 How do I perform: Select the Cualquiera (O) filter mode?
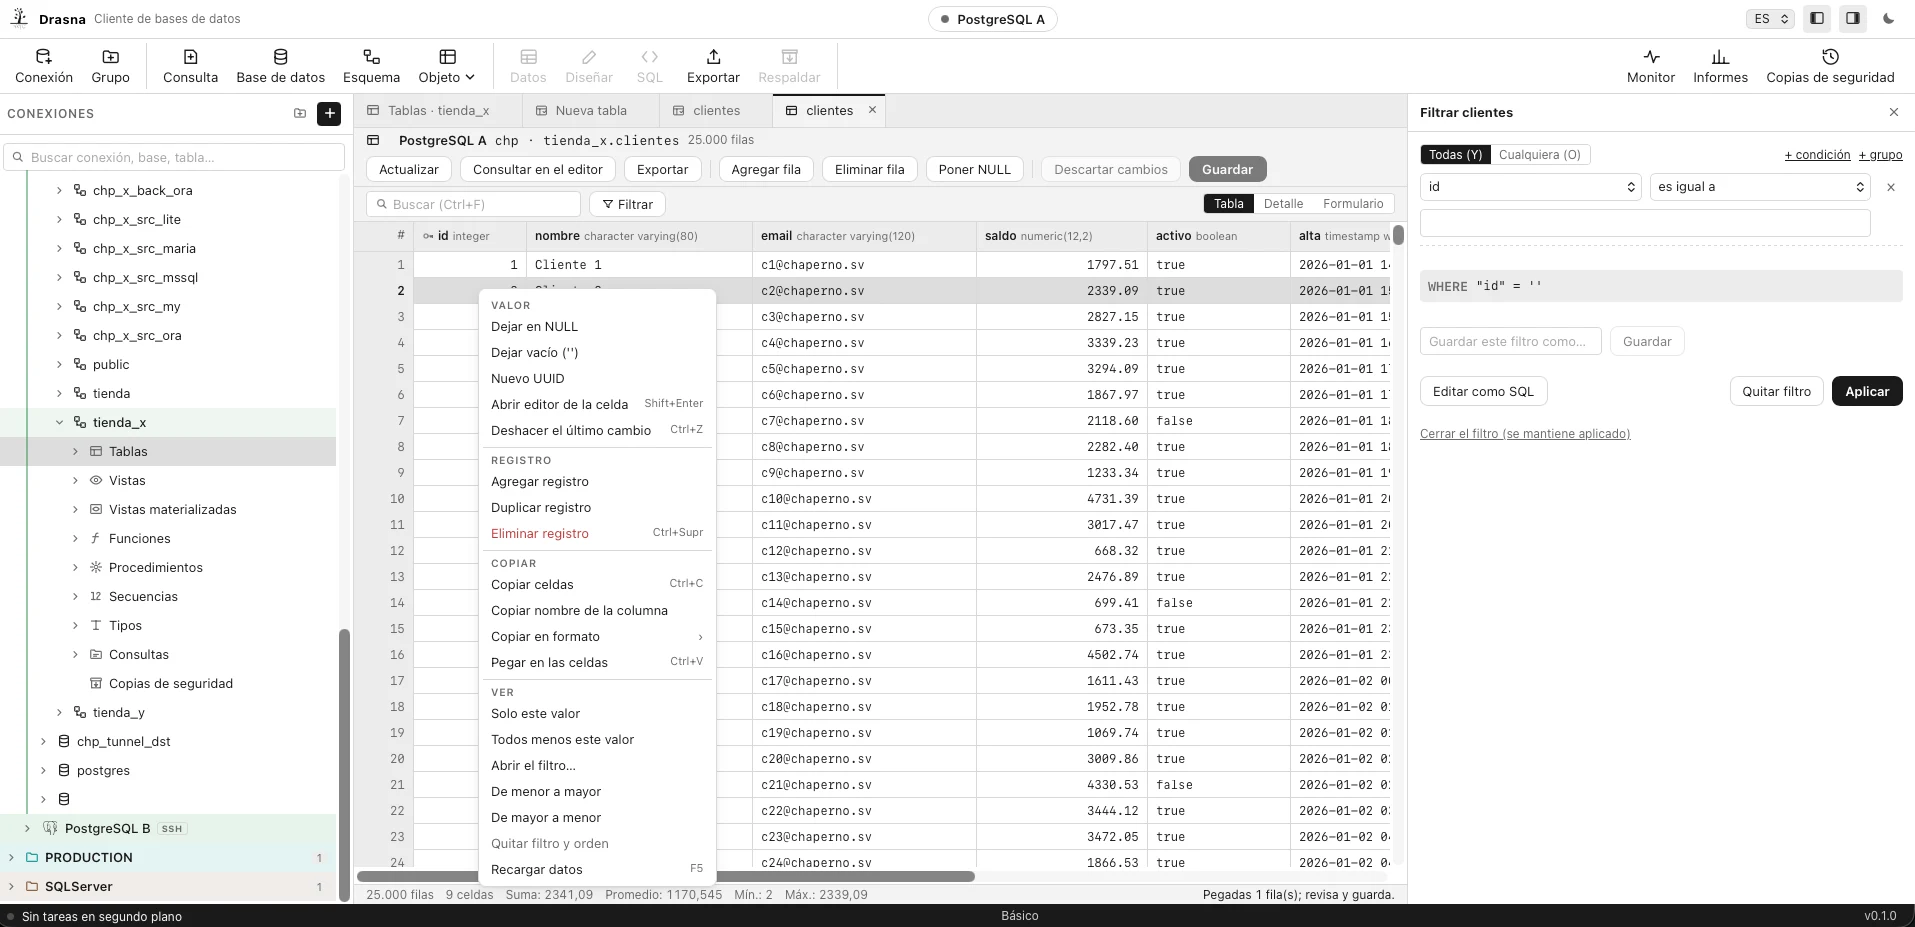point(1540,155)
